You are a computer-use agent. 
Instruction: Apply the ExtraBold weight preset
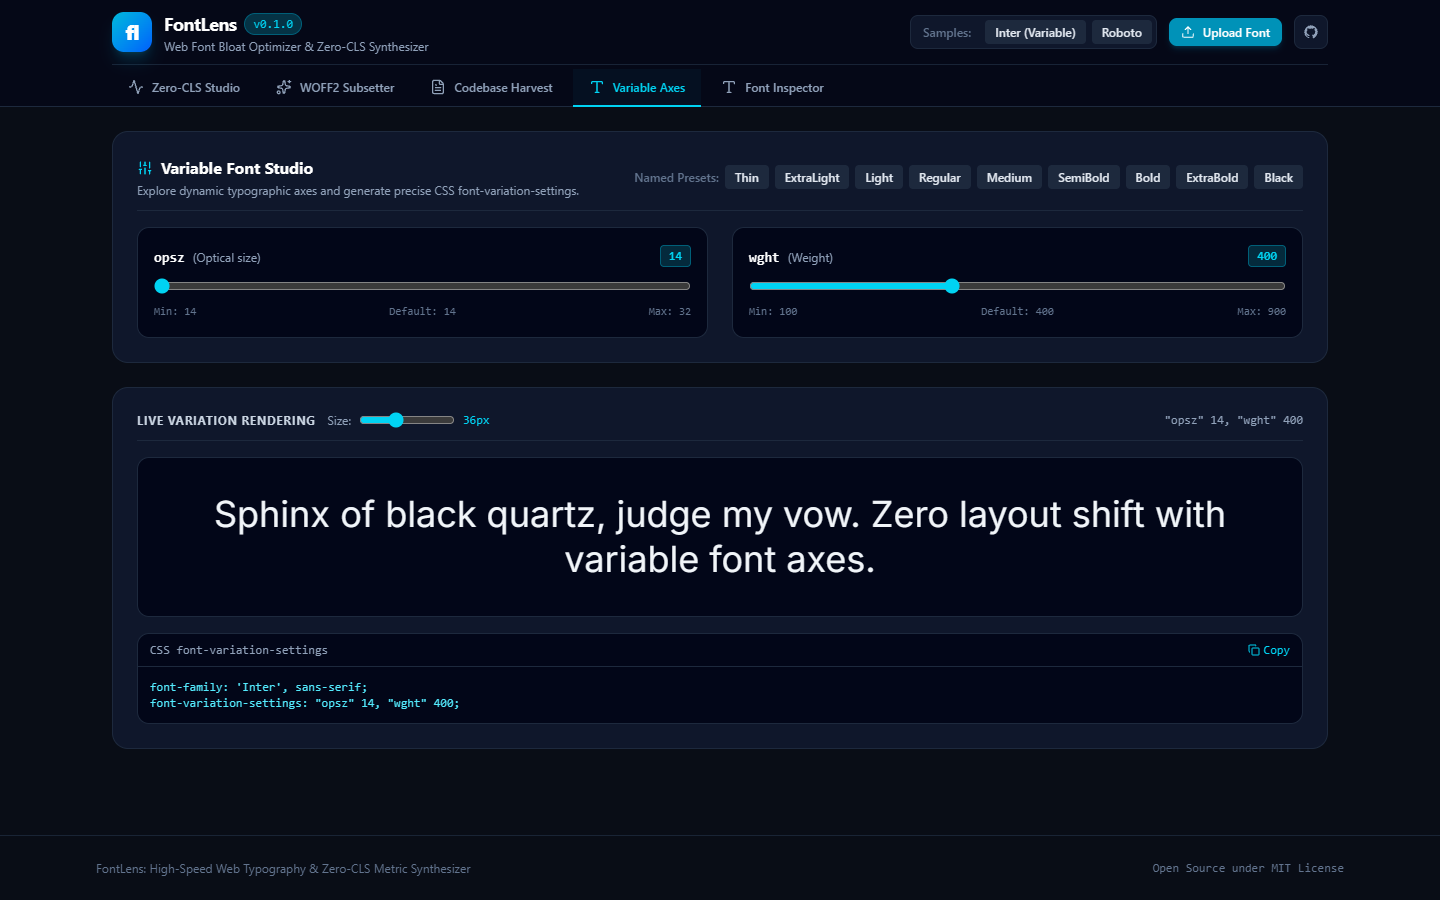click(x=1212, y=178)
